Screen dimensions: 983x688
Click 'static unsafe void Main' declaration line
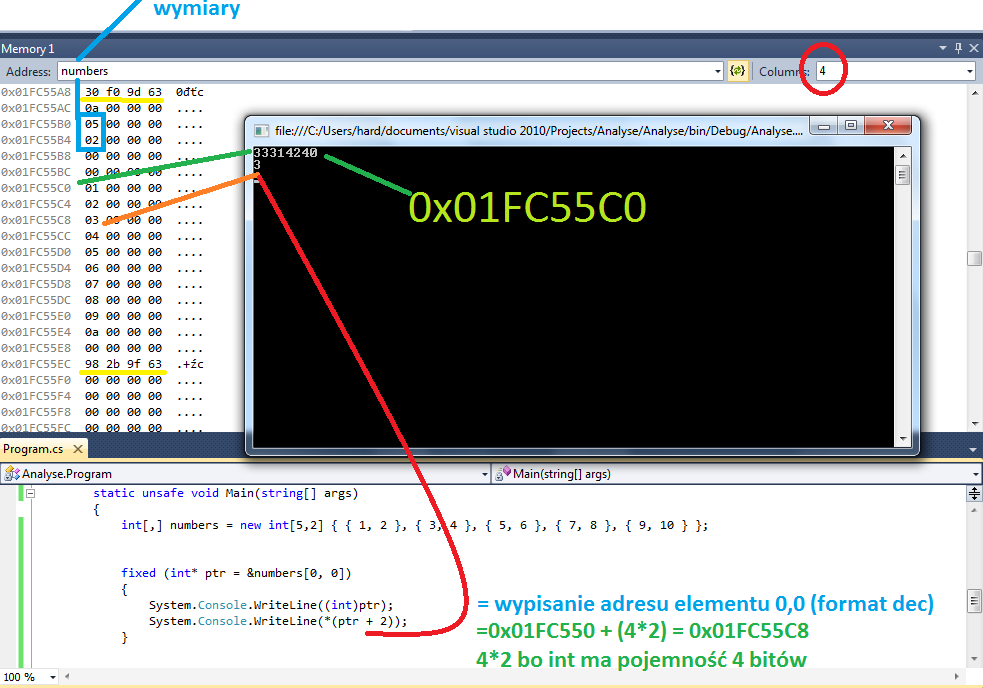tap(226, 493)
